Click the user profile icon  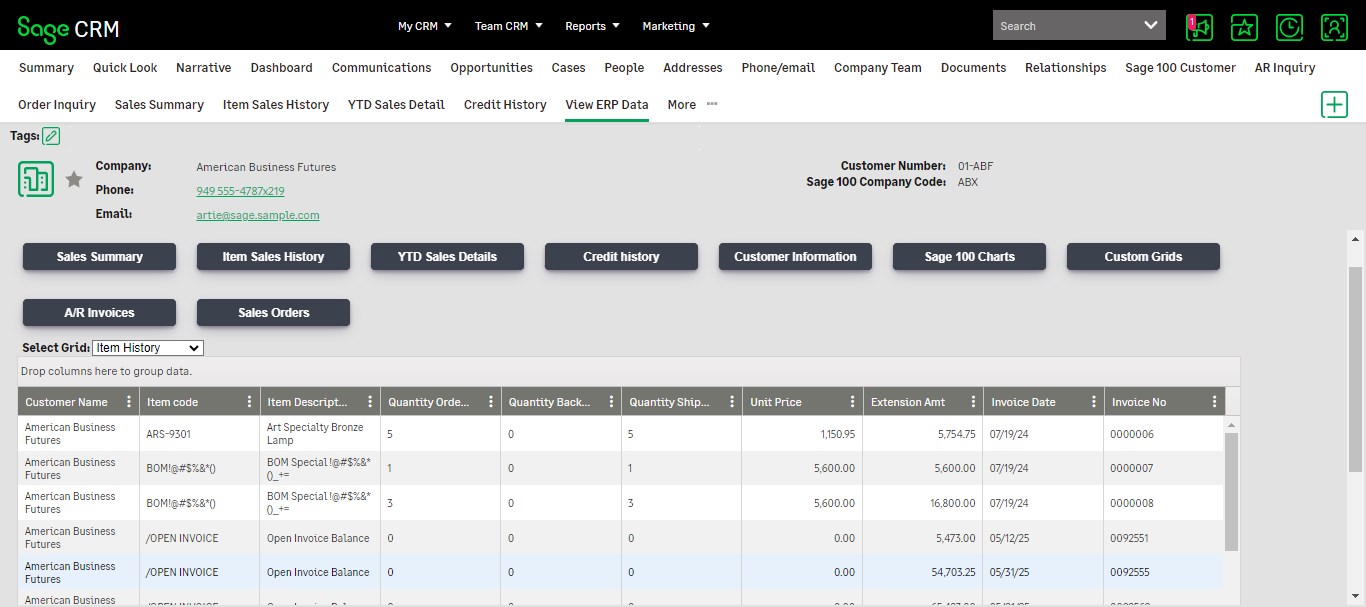point(1334,27)
